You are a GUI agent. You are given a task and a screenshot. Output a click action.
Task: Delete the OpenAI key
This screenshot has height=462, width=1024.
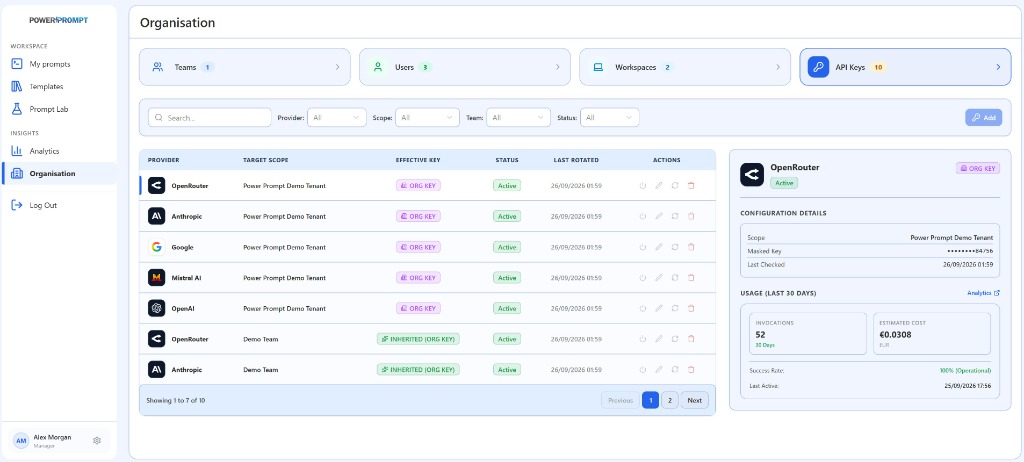691,308
